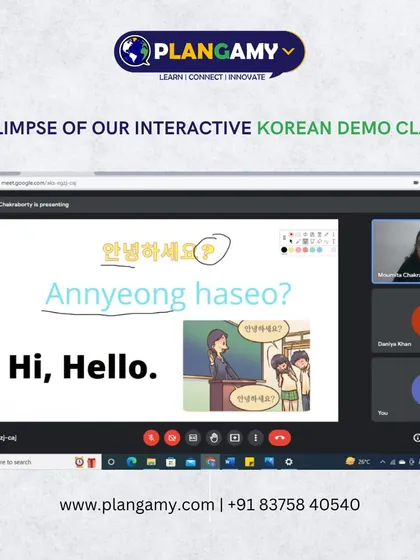Click the yellow Korean greeting heading text
420x560 pixels.
159,251
